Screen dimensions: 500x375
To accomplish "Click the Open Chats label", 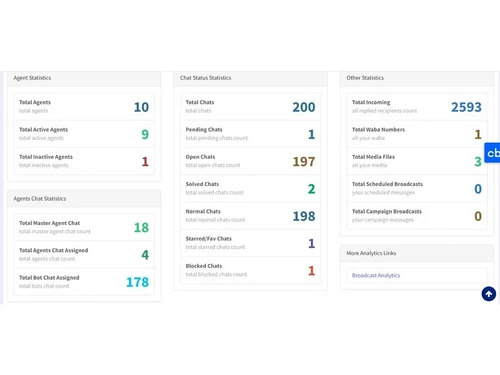I will 200,157.
